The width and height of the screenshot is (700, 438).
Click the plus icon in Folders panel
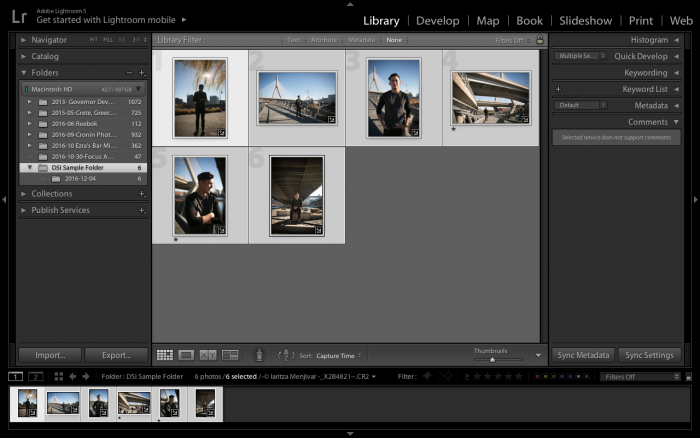point(142,73)
